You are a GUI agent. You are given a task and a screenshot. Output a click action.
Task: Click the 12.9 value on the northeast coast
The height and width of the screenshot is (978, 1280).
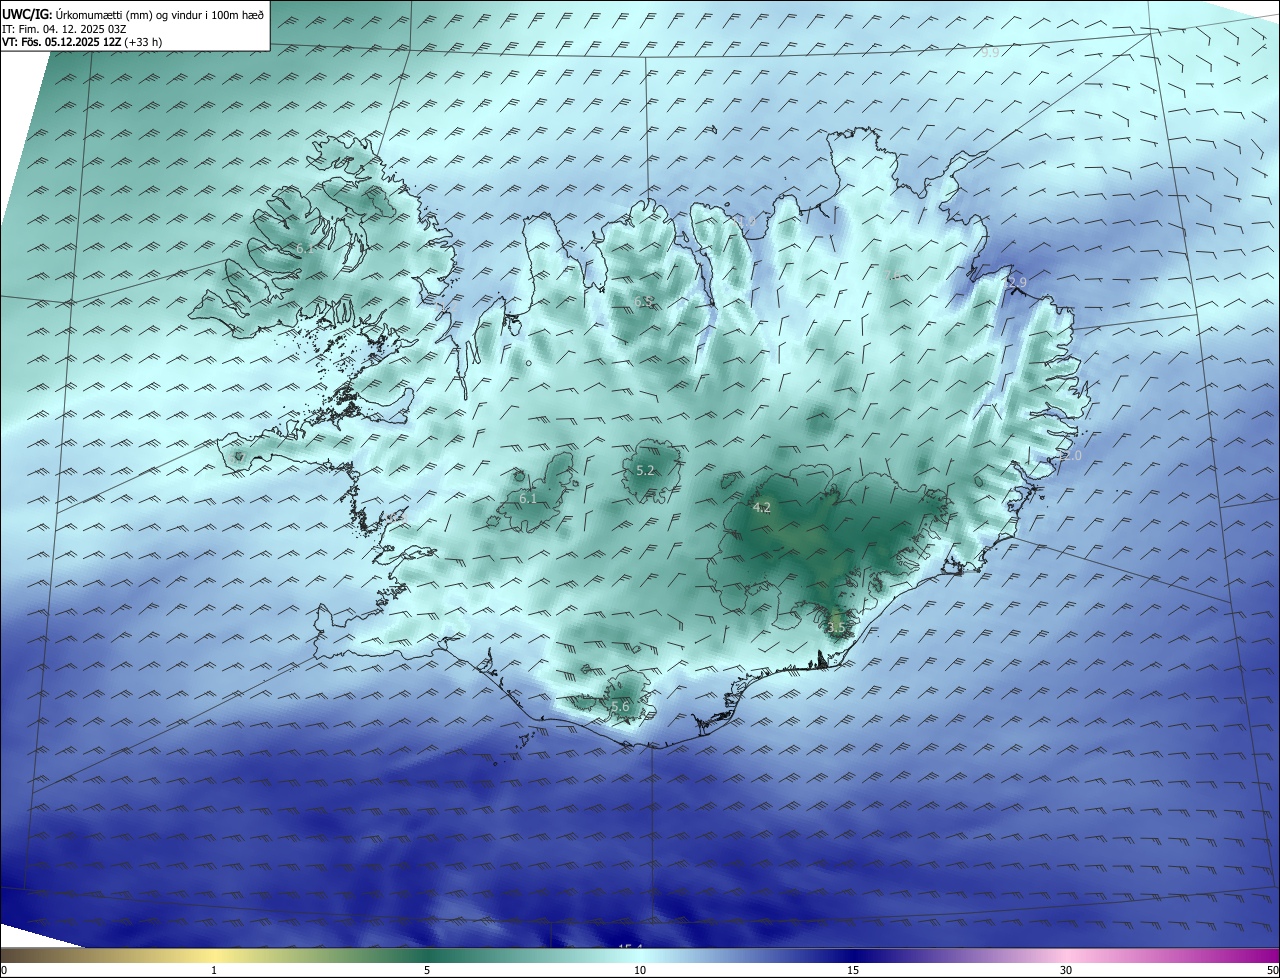click(1014, 283)
